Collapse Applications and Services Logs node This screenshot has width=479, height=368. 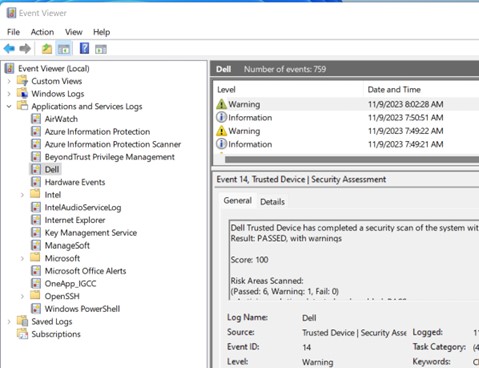point(9,106)
